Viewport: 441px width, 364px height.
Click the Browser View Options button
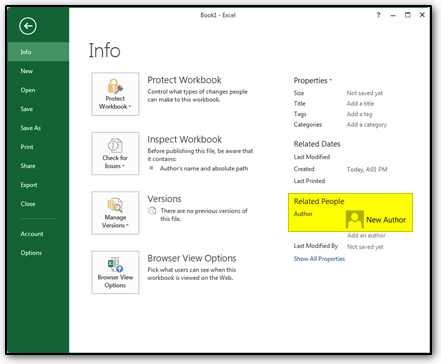(x=115, y=272)
